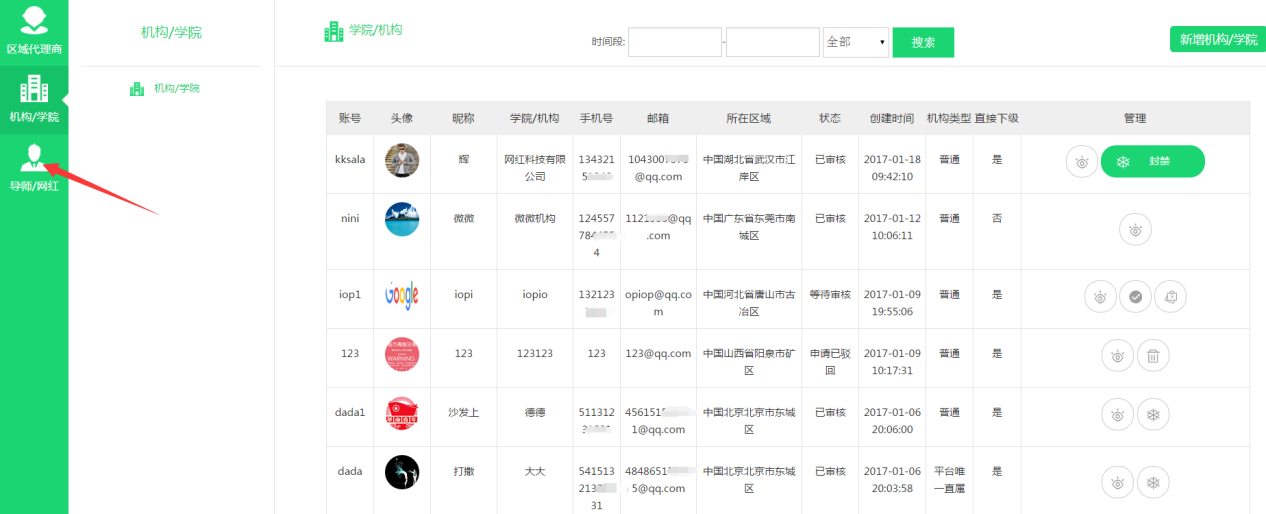1266x514 pixels.
Task: Click the end date input field
Action: coord(773,42)
